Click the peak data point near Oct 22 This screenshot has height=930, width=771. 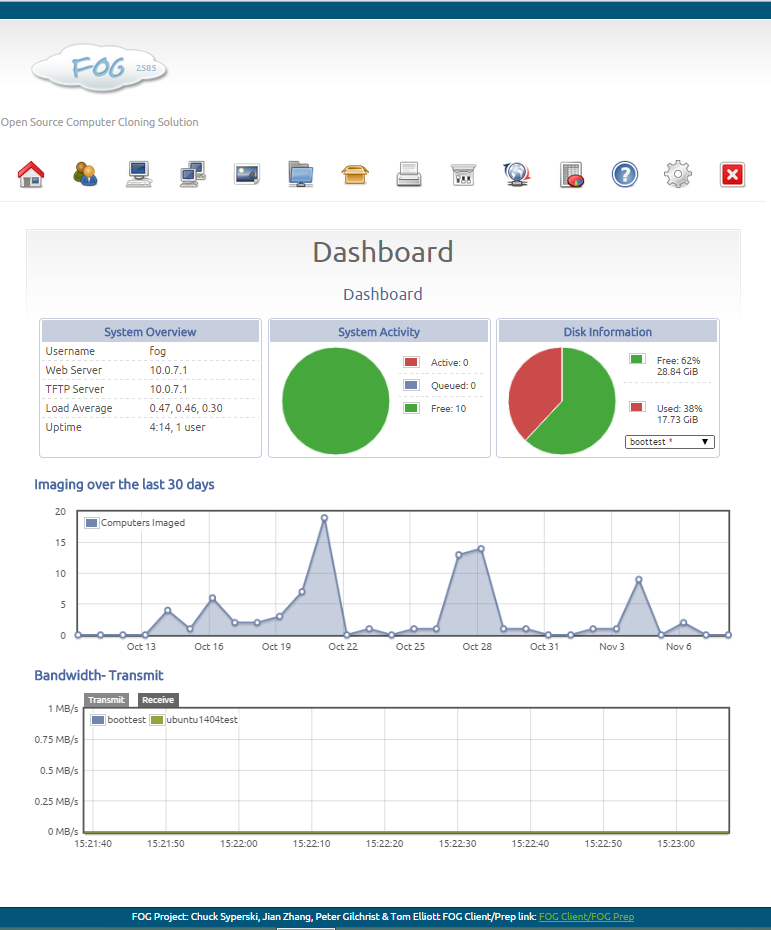(324, 518)
